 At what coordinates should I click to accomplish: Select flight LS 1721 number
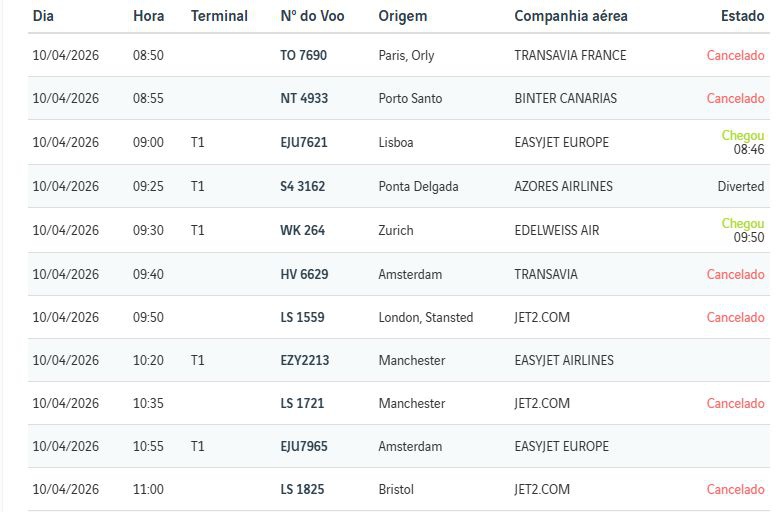302,404
